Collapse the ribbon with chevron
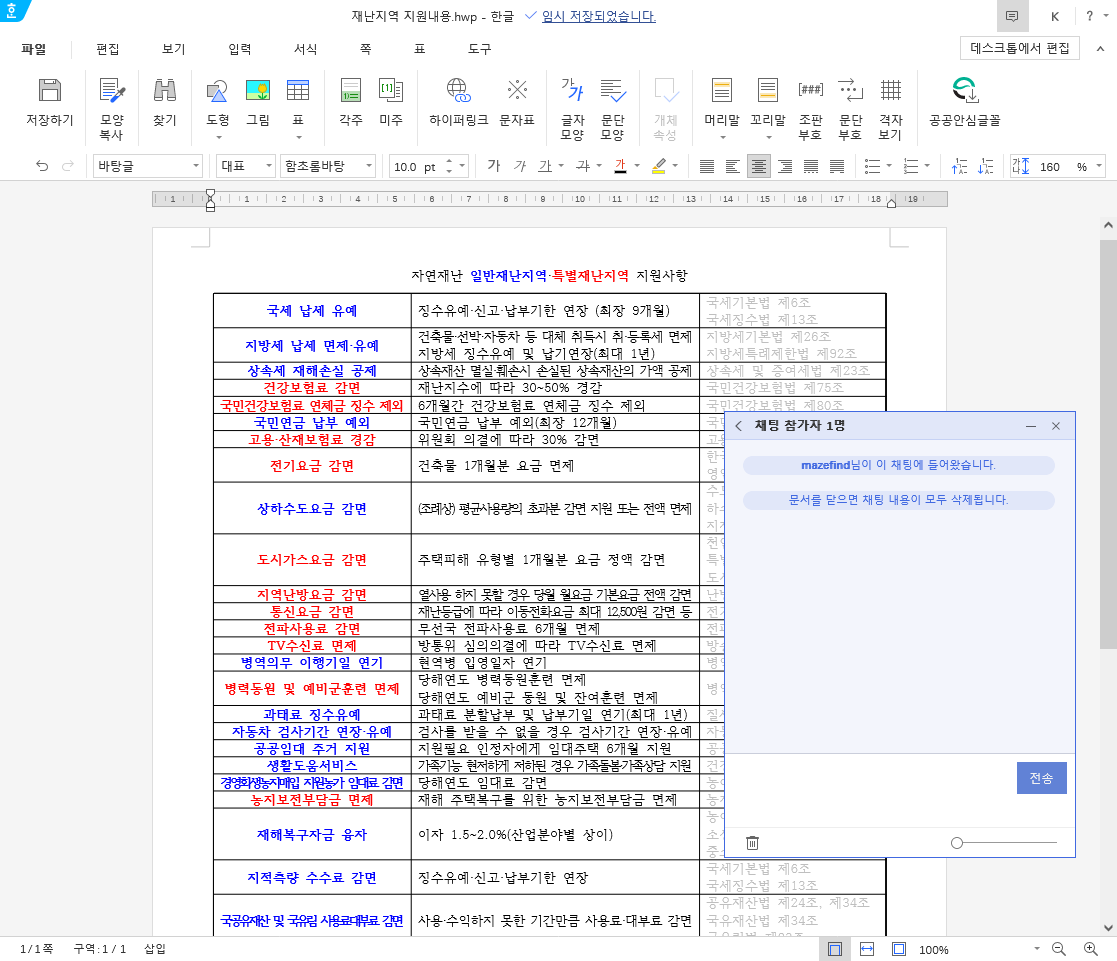1117x961 pixels. point(1101,48)
